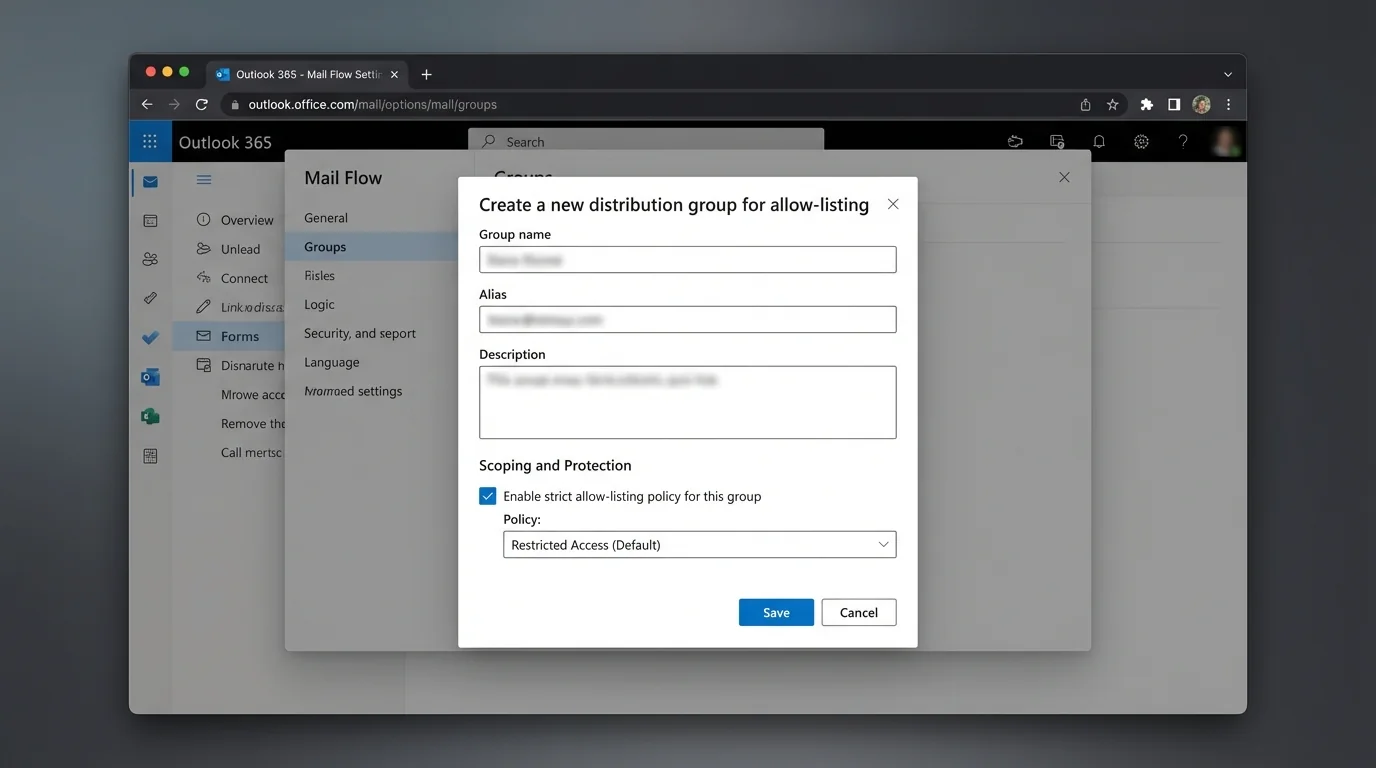
Task: Click the Description text area
Action: 687,403
